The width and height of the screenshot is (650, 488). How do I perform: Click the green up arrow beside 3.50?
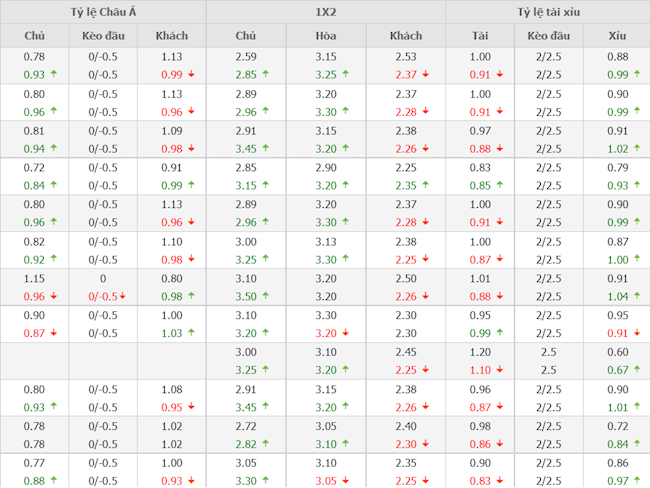[x=268, y=296]
